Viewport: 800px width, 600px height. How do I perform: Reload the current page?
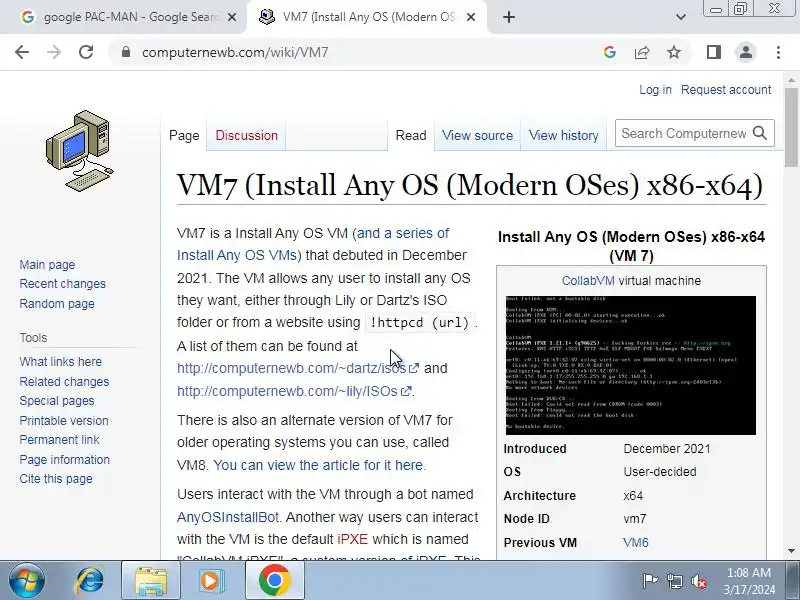point(86,52)
